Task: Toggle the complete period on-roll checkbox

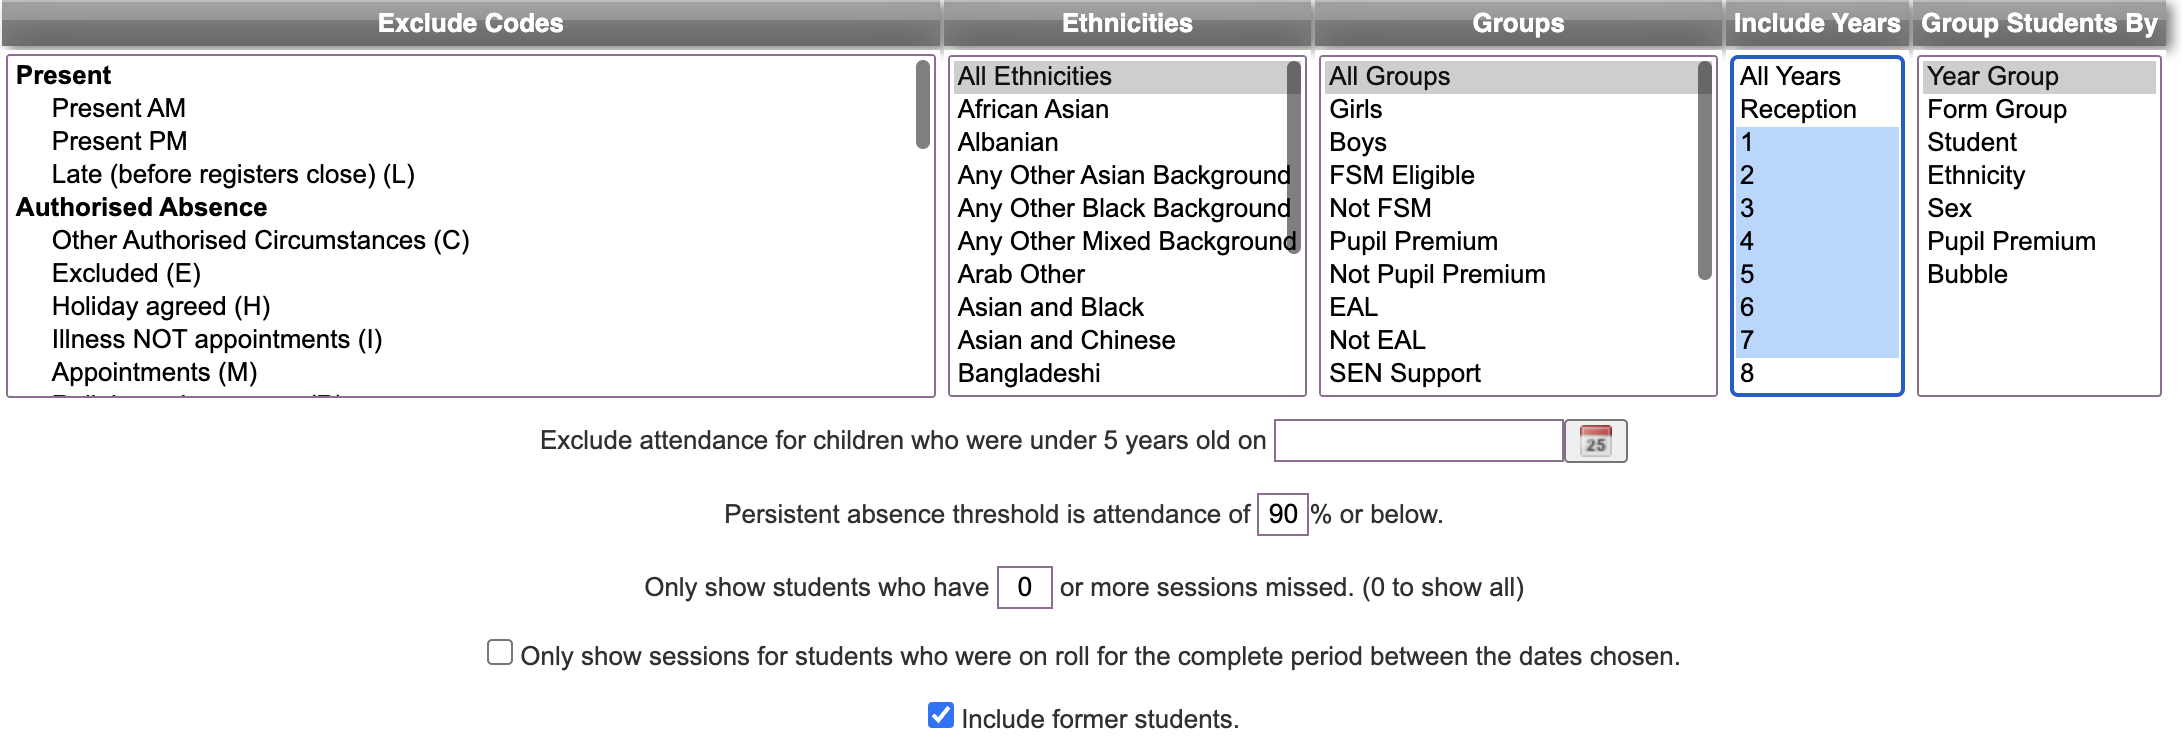Action: coord(500,653)
